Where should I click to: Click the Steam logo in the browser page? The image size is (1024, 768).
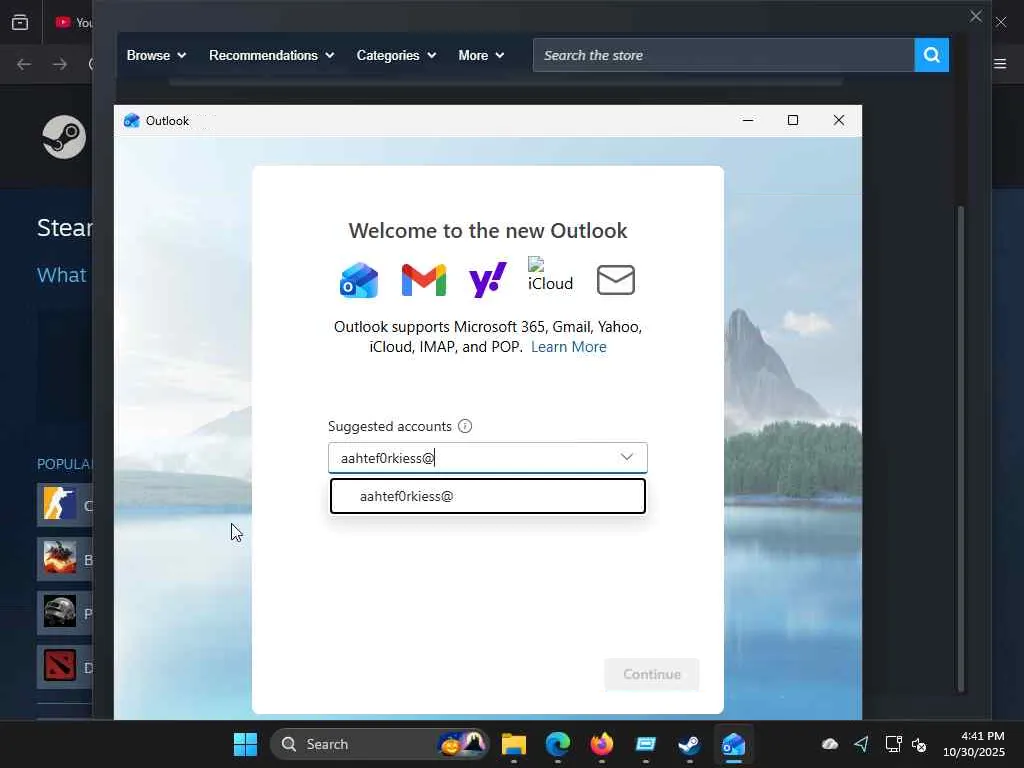64,137
